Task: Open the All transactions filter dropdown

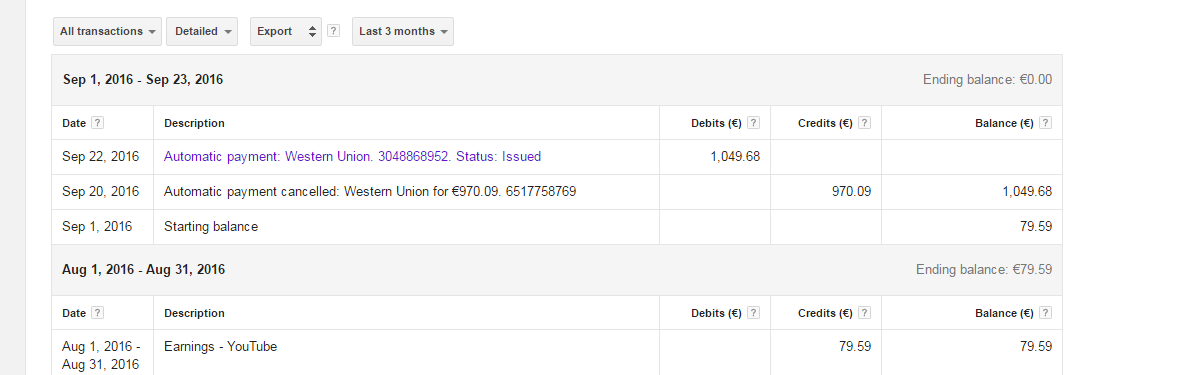Action: 107,31
